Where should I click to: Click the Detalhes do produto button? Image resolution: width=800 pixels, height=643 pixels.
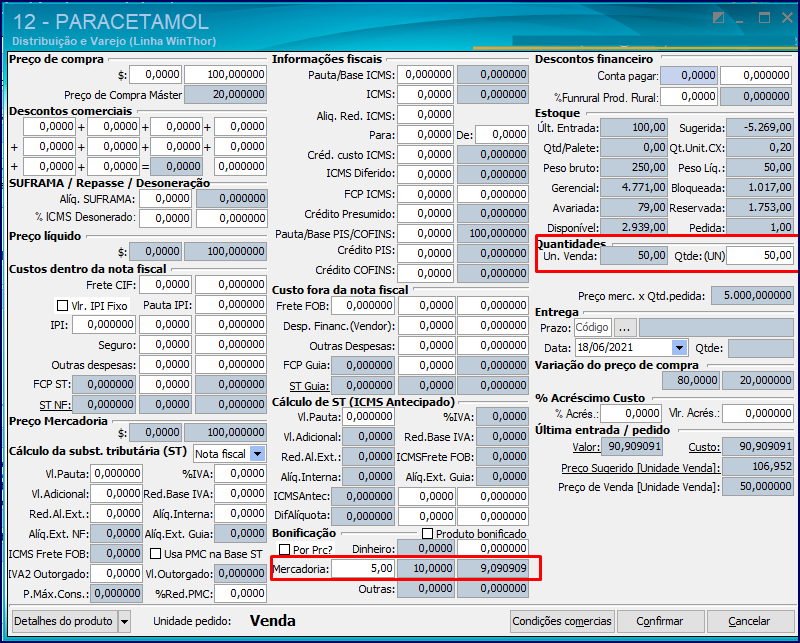coord(64,622)
